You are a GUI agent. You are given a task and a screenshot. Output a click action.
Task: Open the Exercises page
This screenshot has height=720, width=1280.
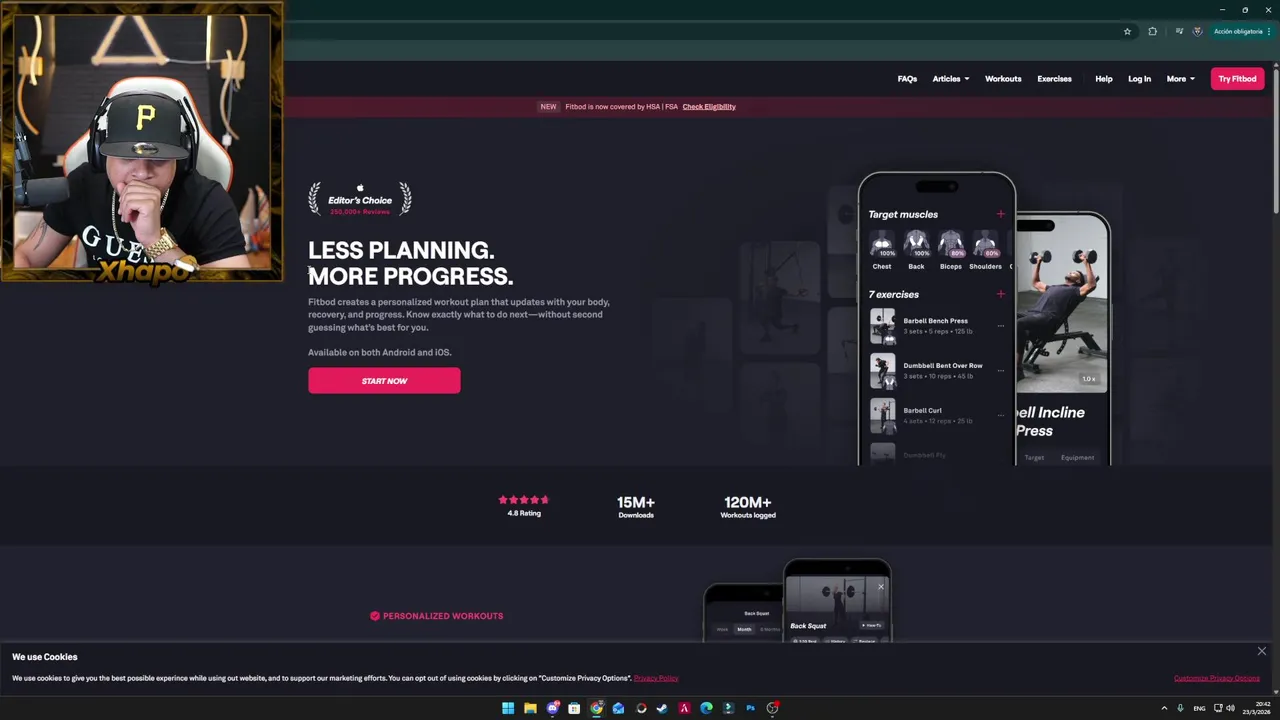[x=1054, y=79]
